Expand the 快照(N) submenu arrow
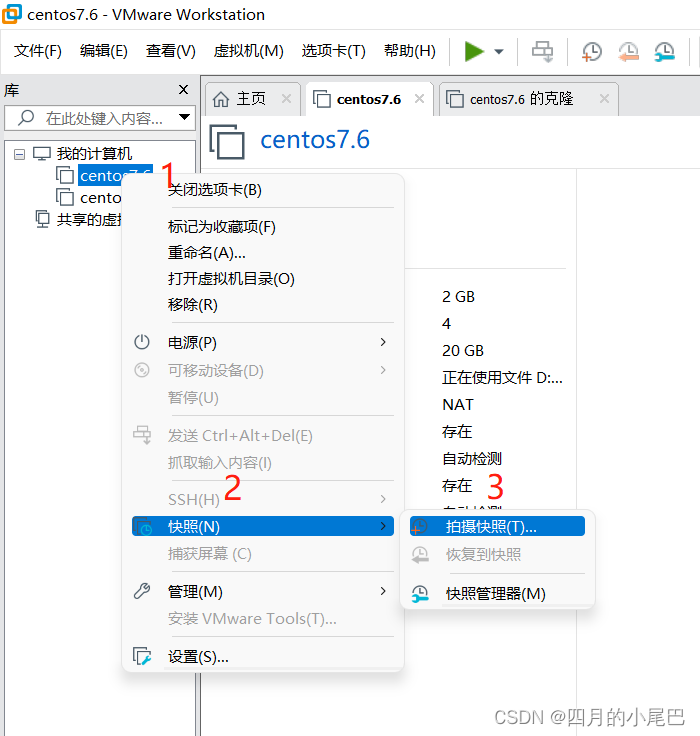Viewport: 700px width, 736px height. pyautogui.click(x=383, y=526)
